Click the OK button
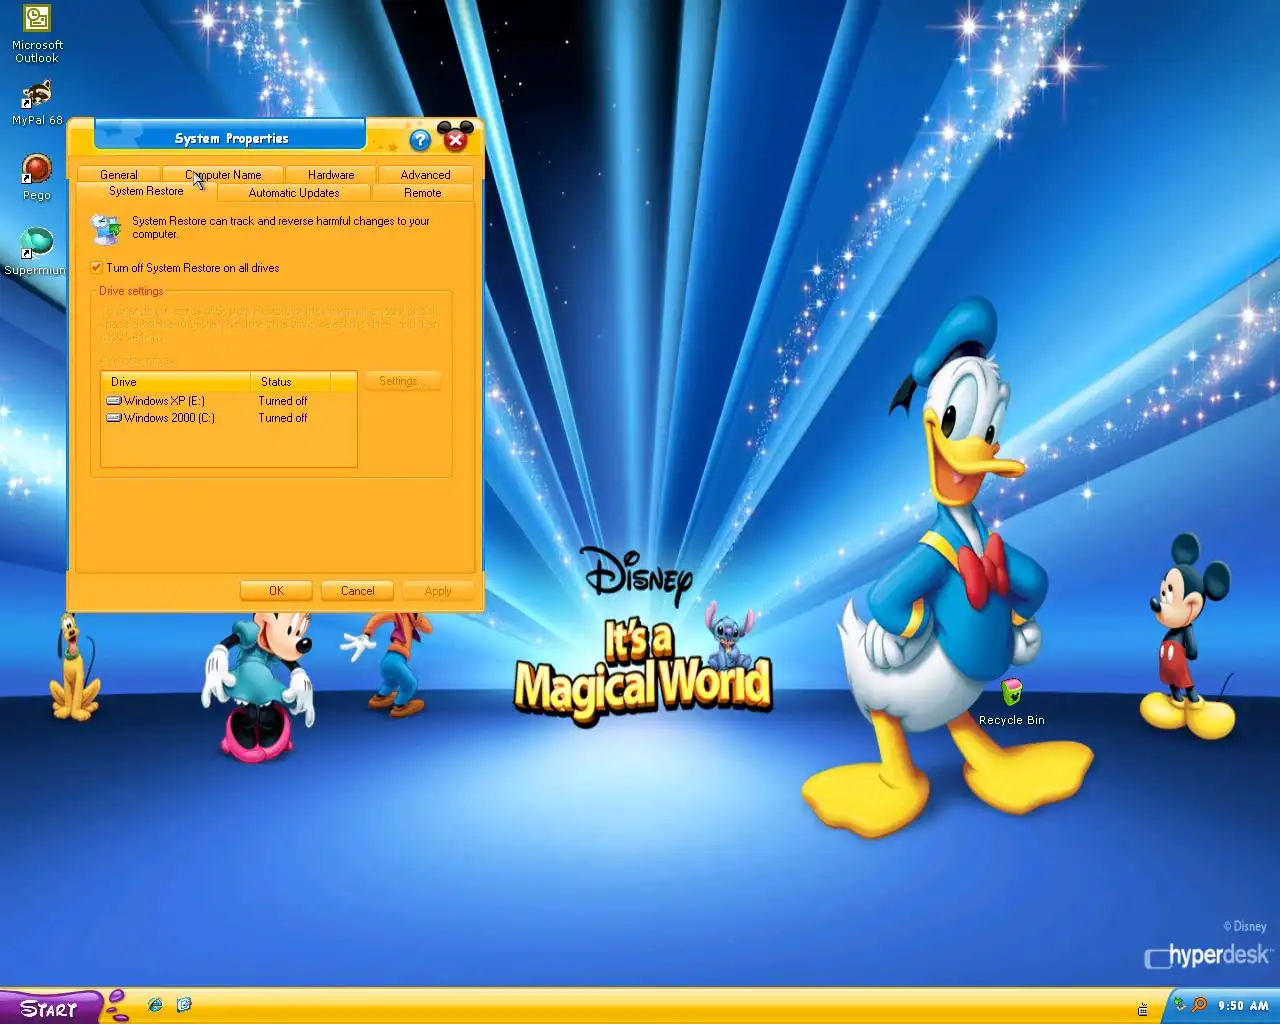1280x1024 pixels. (276, 591)
